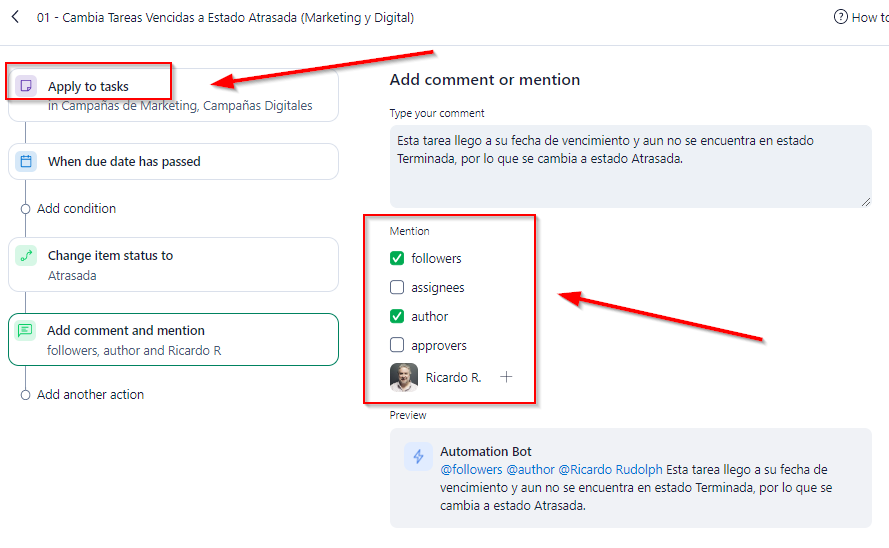
Task: Enable the approvers mention checkbox
Action: pyautogui.click(x=397, y=345)
